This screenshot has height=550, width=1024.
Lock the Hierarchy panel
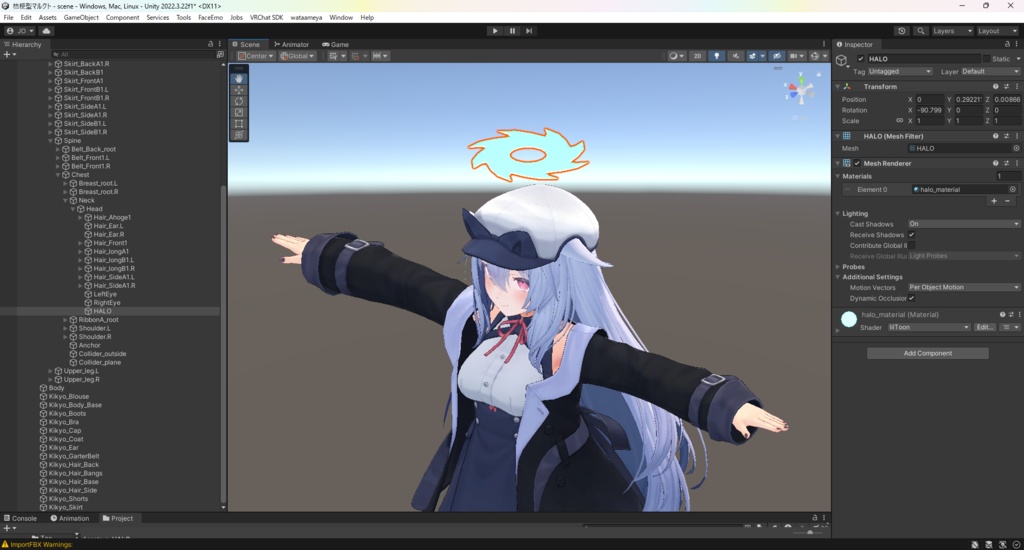210,44
